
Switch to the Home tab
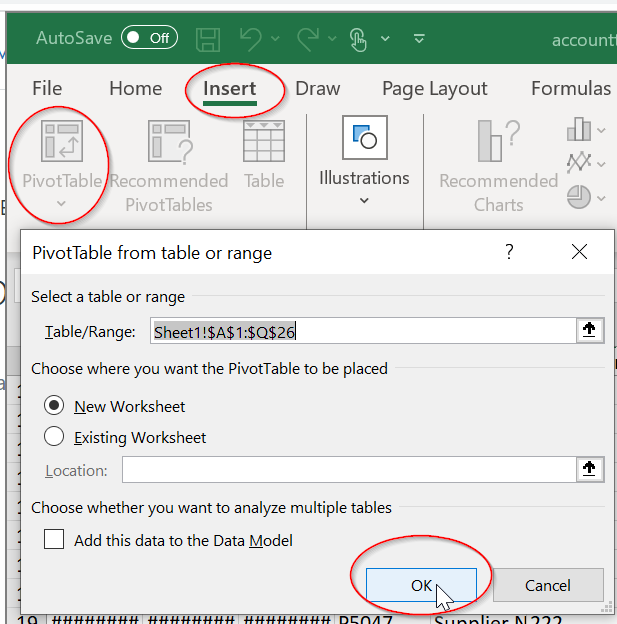click(136, 88)
